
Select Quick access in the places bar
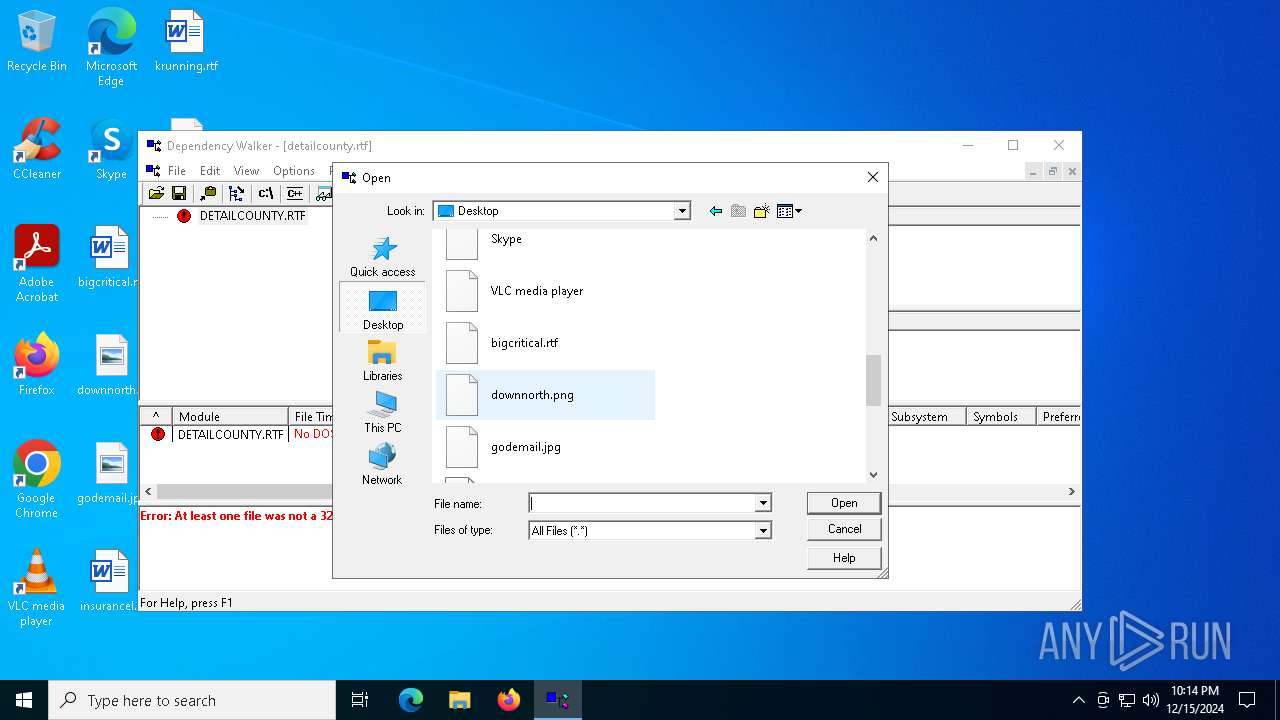click(x=382, y=256)
